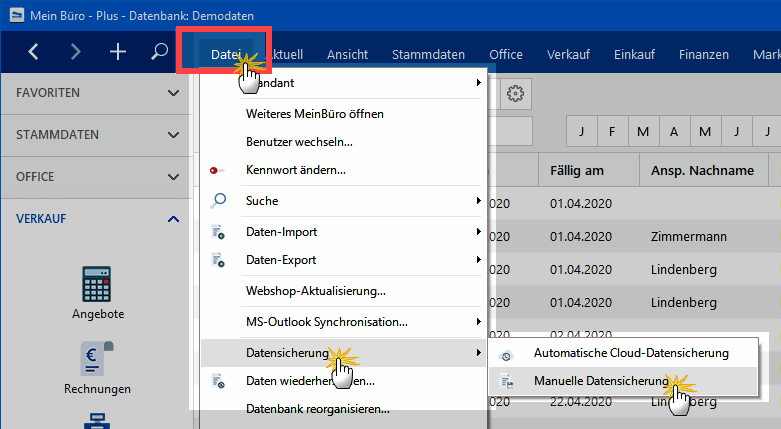Screen dimensions: 781x429
Task: Open the Daten-Export submenu
Action: point(343,260)
